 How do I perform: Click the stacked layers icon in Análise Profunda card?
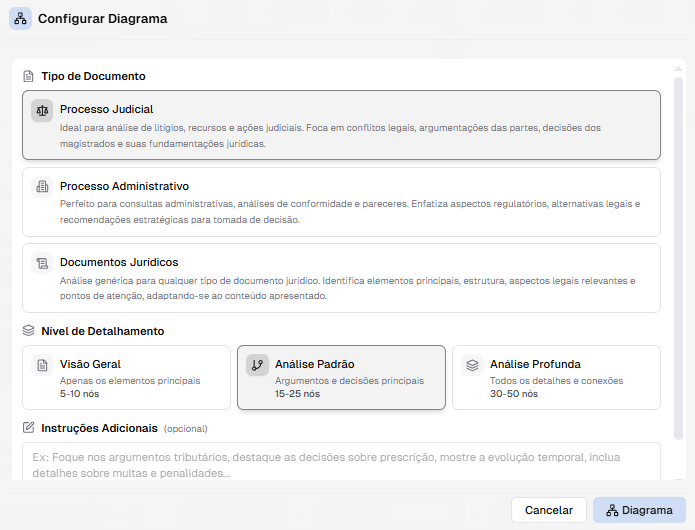coord(472,365)
